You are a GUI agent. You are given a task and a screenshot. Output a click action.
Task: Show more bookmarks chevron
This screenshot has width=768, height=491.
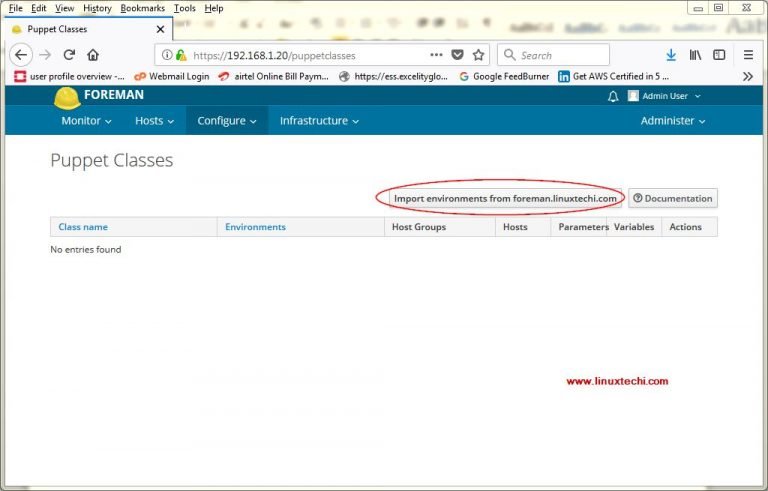coord(747,76)
